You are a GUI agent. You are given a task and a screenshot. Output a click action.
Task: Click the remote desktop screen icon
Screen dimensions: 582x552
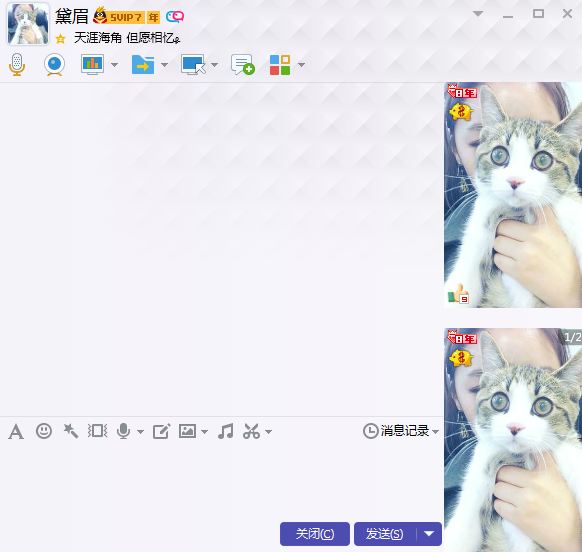click(x=193, y=65)
